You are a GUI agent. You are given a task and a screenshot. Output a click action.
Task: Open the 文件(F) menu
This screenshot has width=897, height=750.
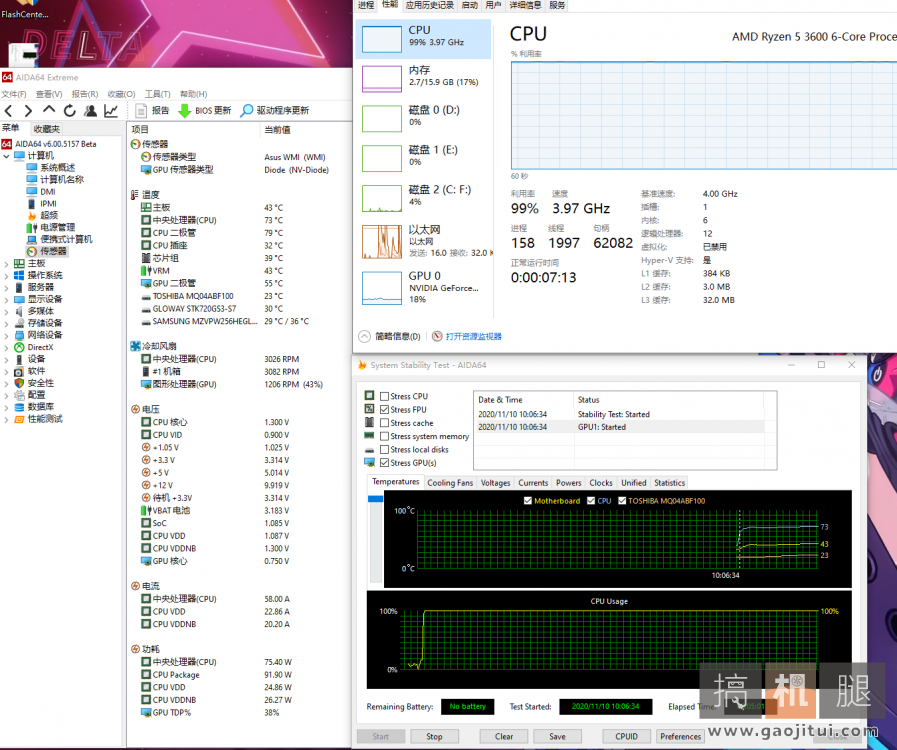click(x=14, y=94)
